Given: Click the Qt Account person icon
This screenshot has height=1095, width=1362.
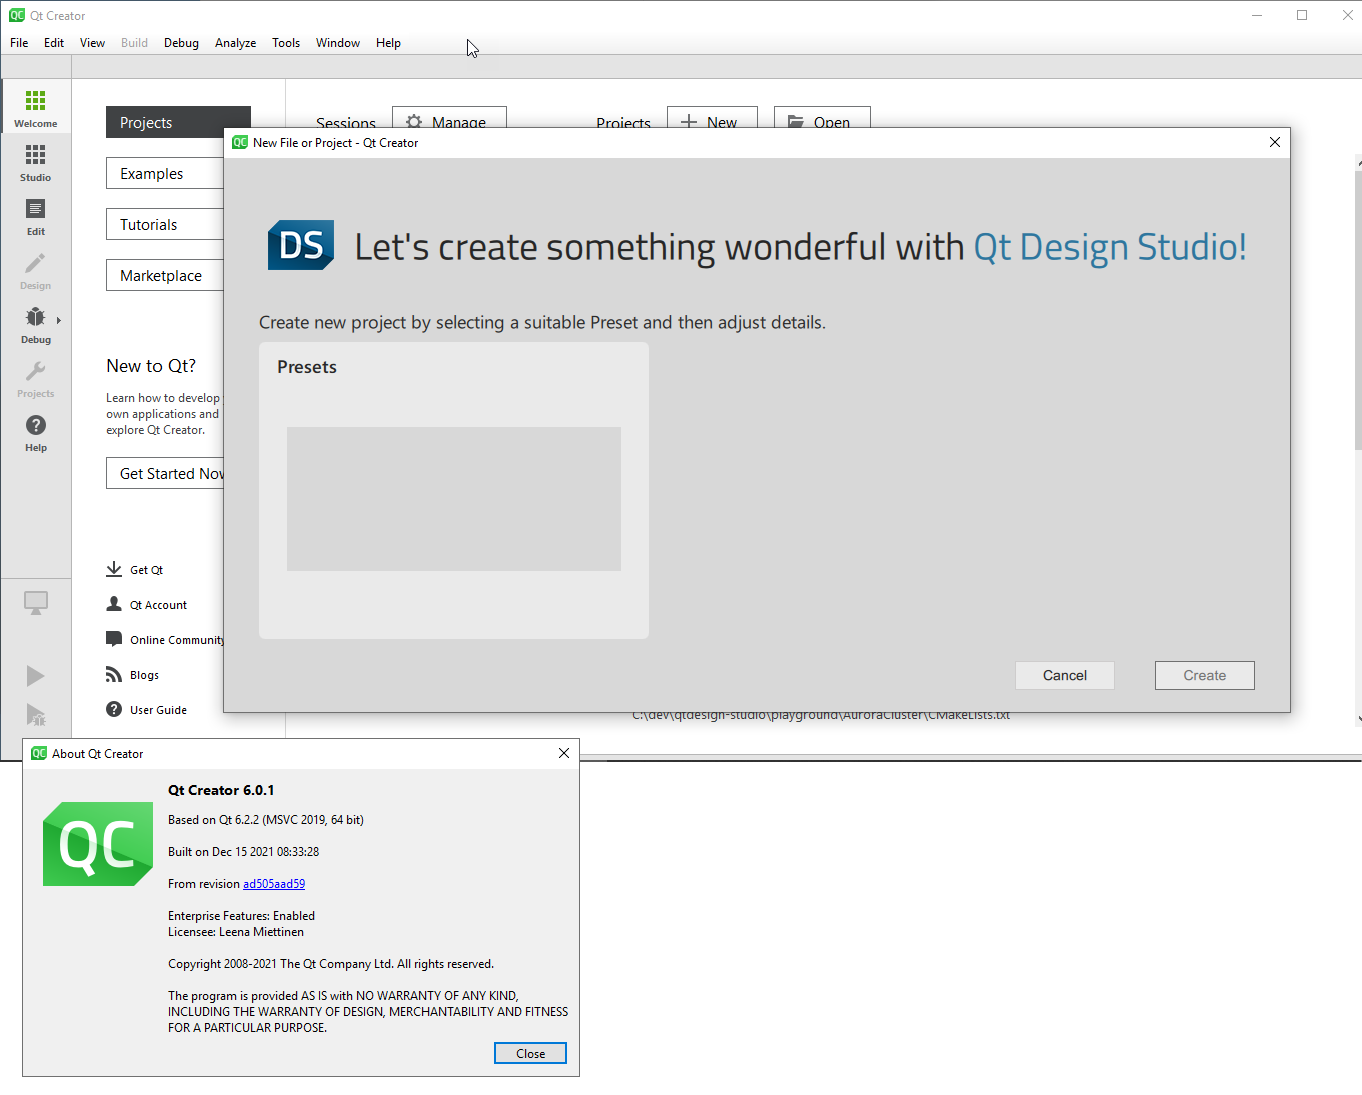Looking at the screenshot, I should tap(114, 604).
